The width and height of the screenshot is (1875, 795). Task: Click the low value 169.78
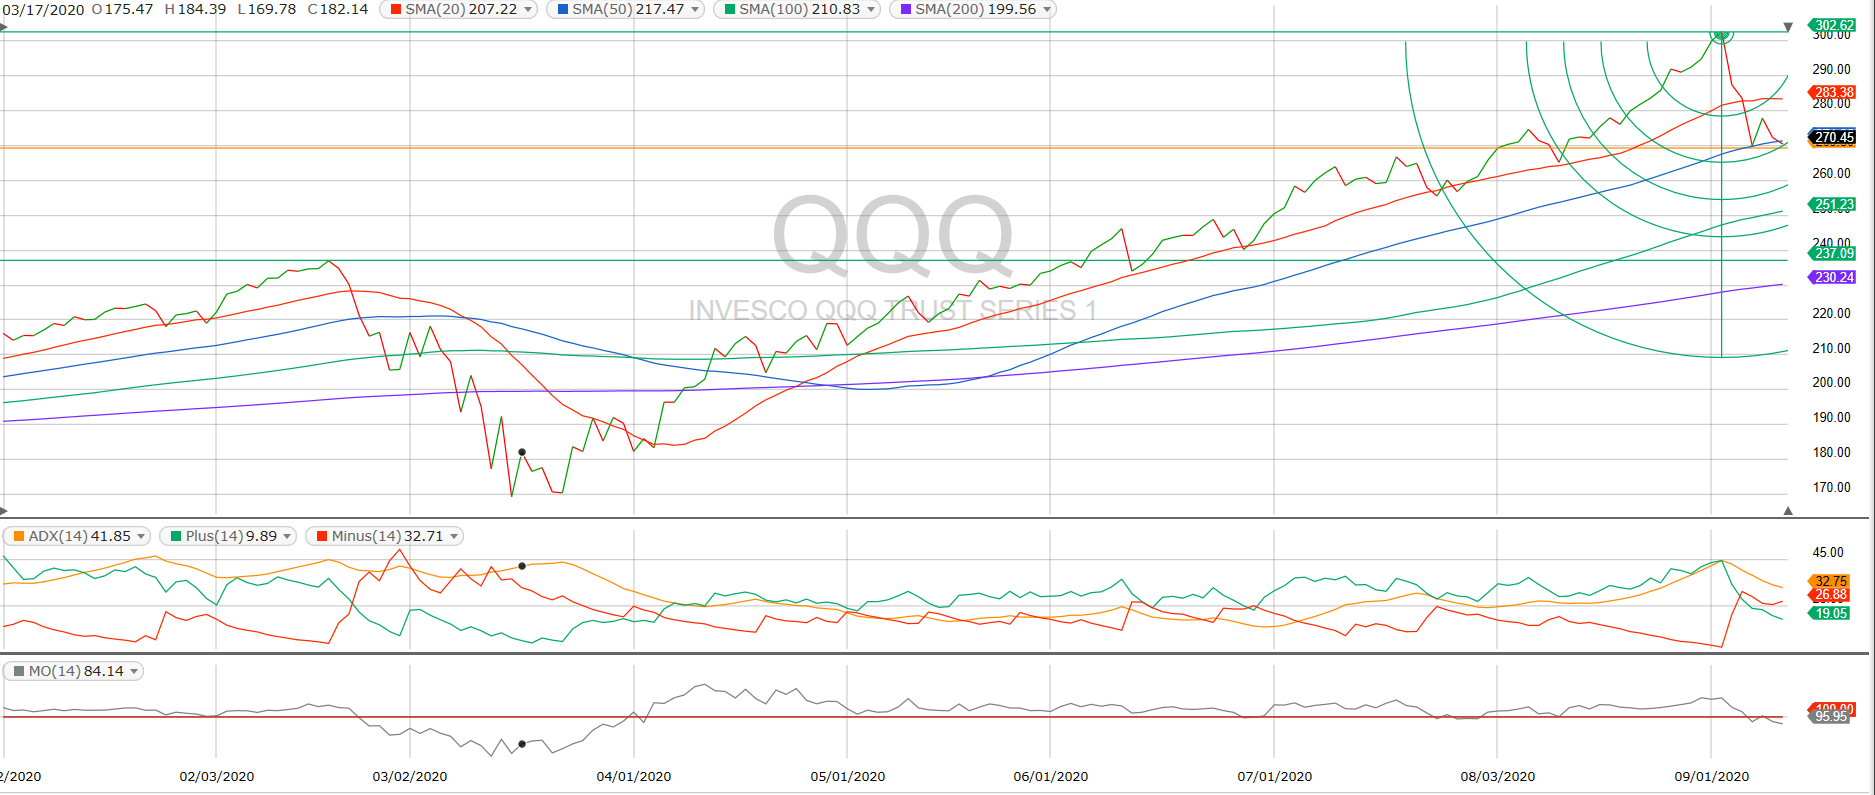click(273, 9)
